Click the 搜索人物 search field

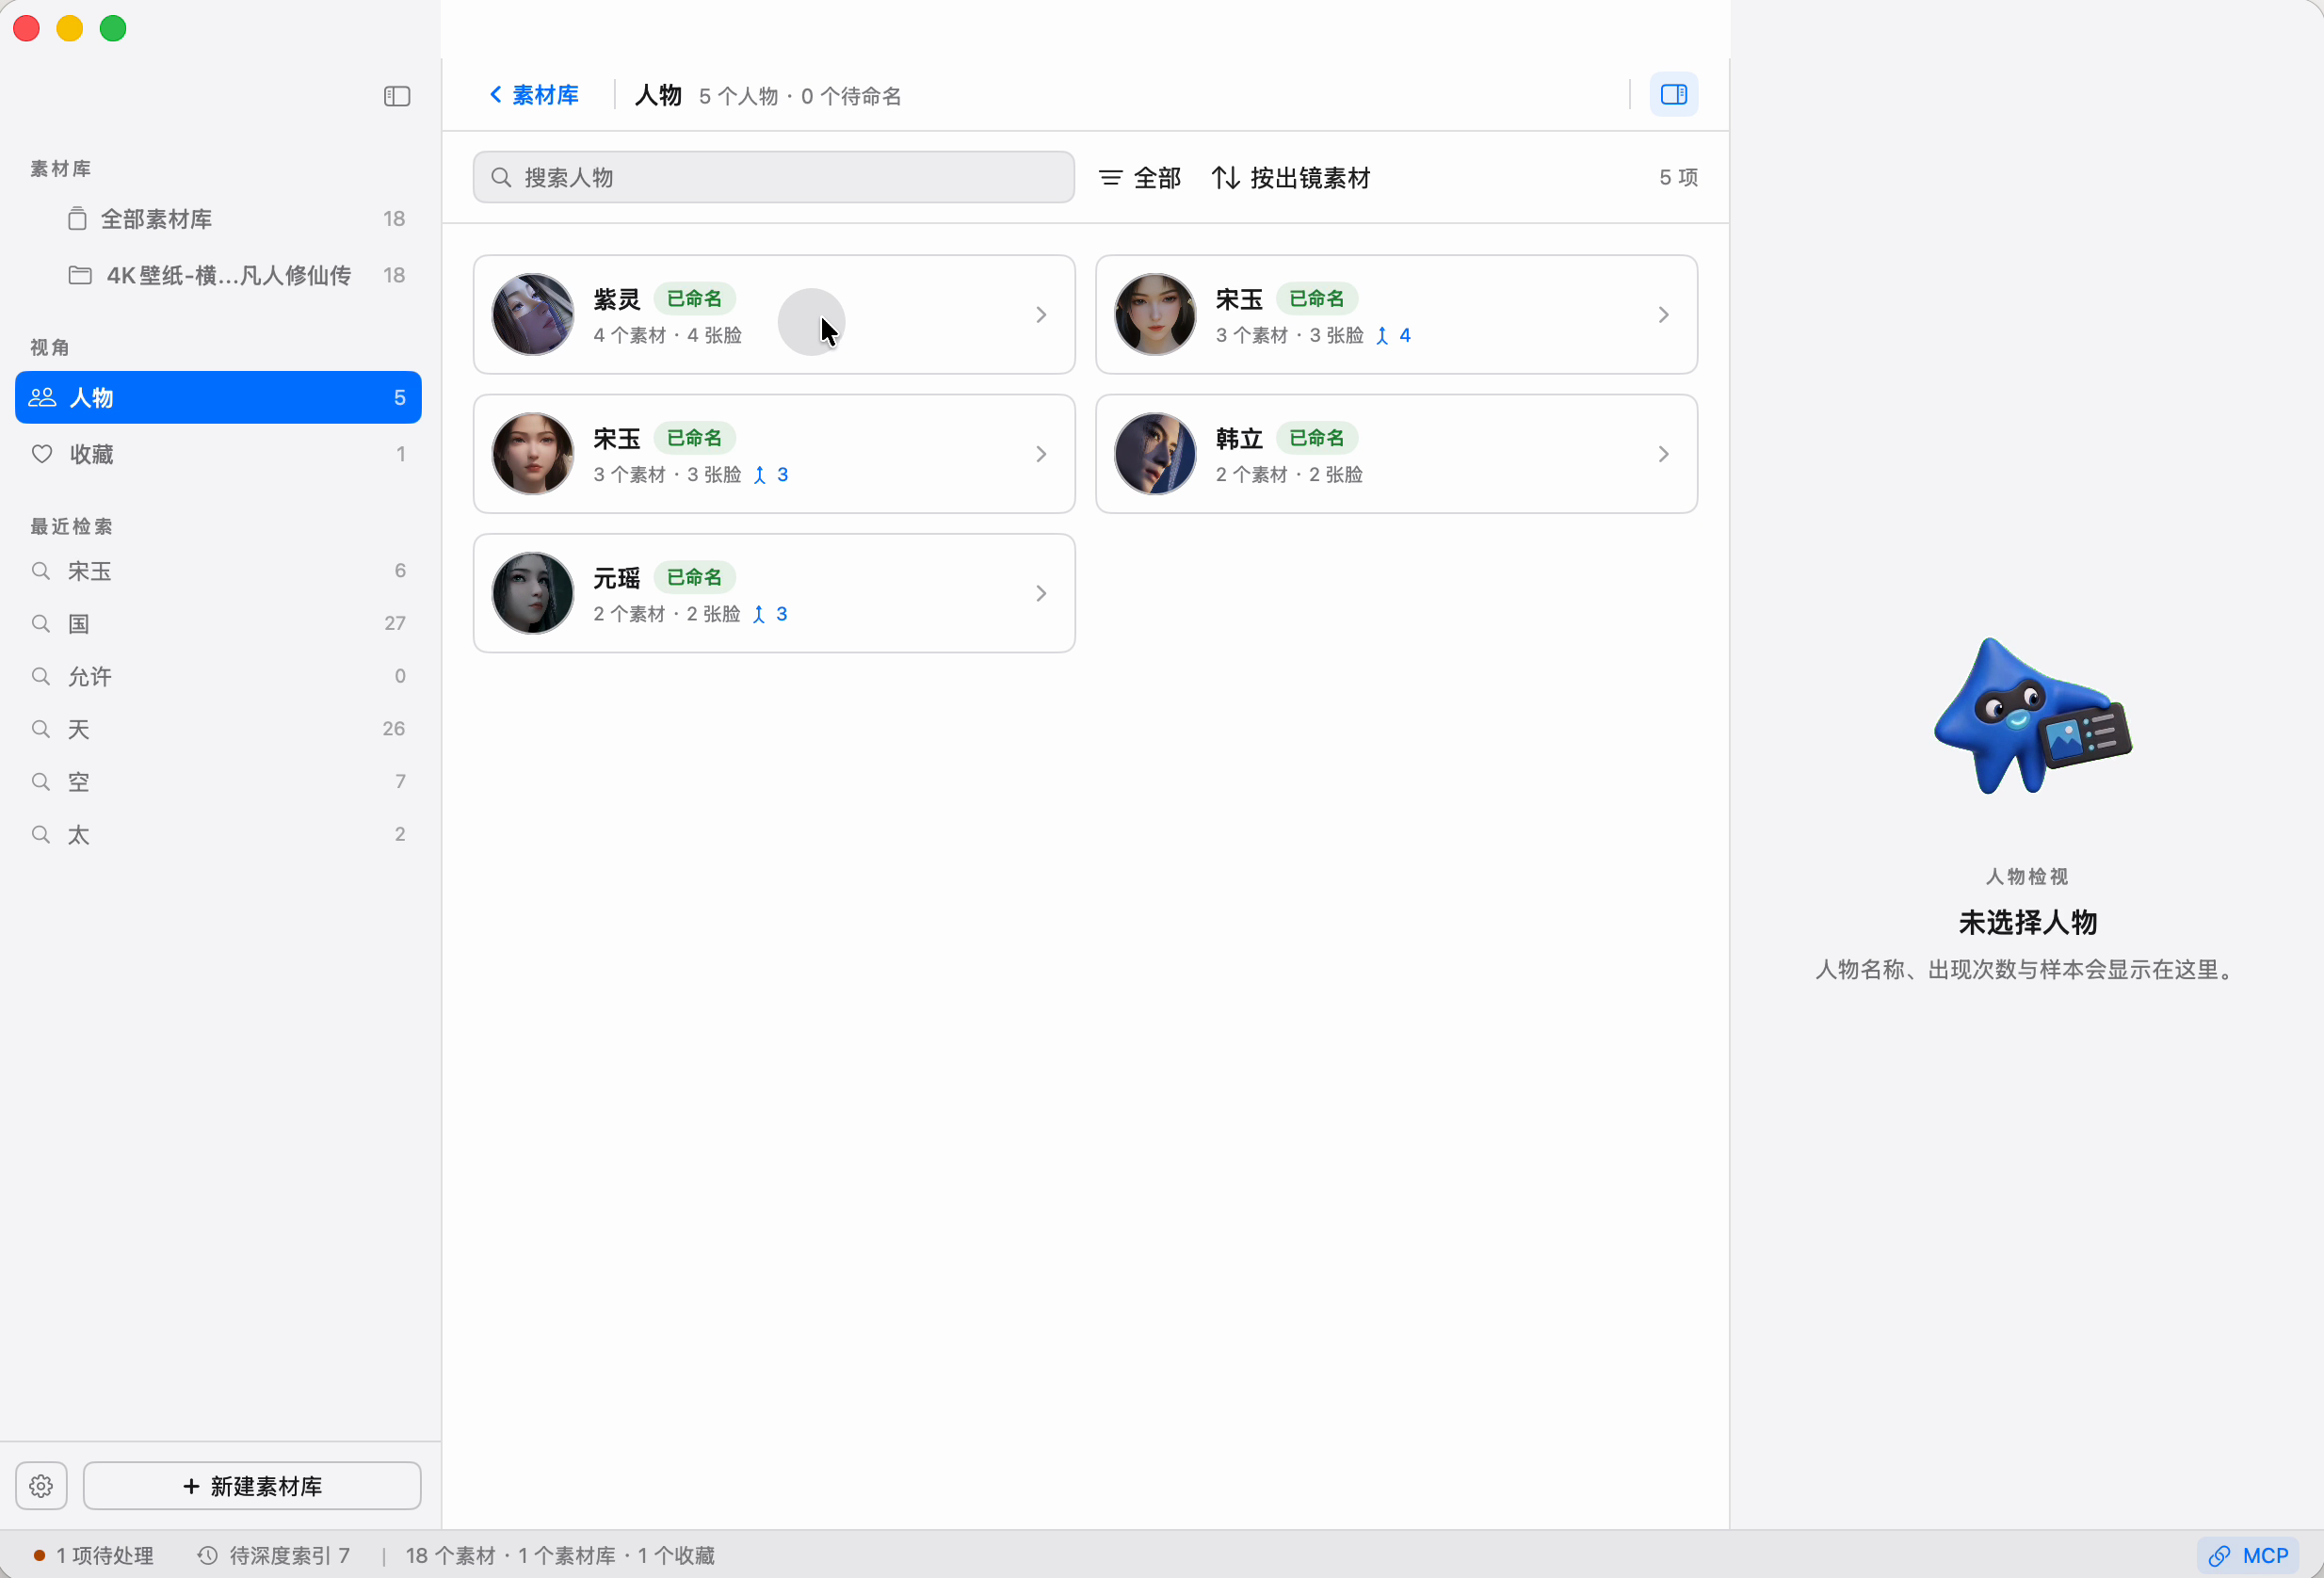tap(773, 177)
